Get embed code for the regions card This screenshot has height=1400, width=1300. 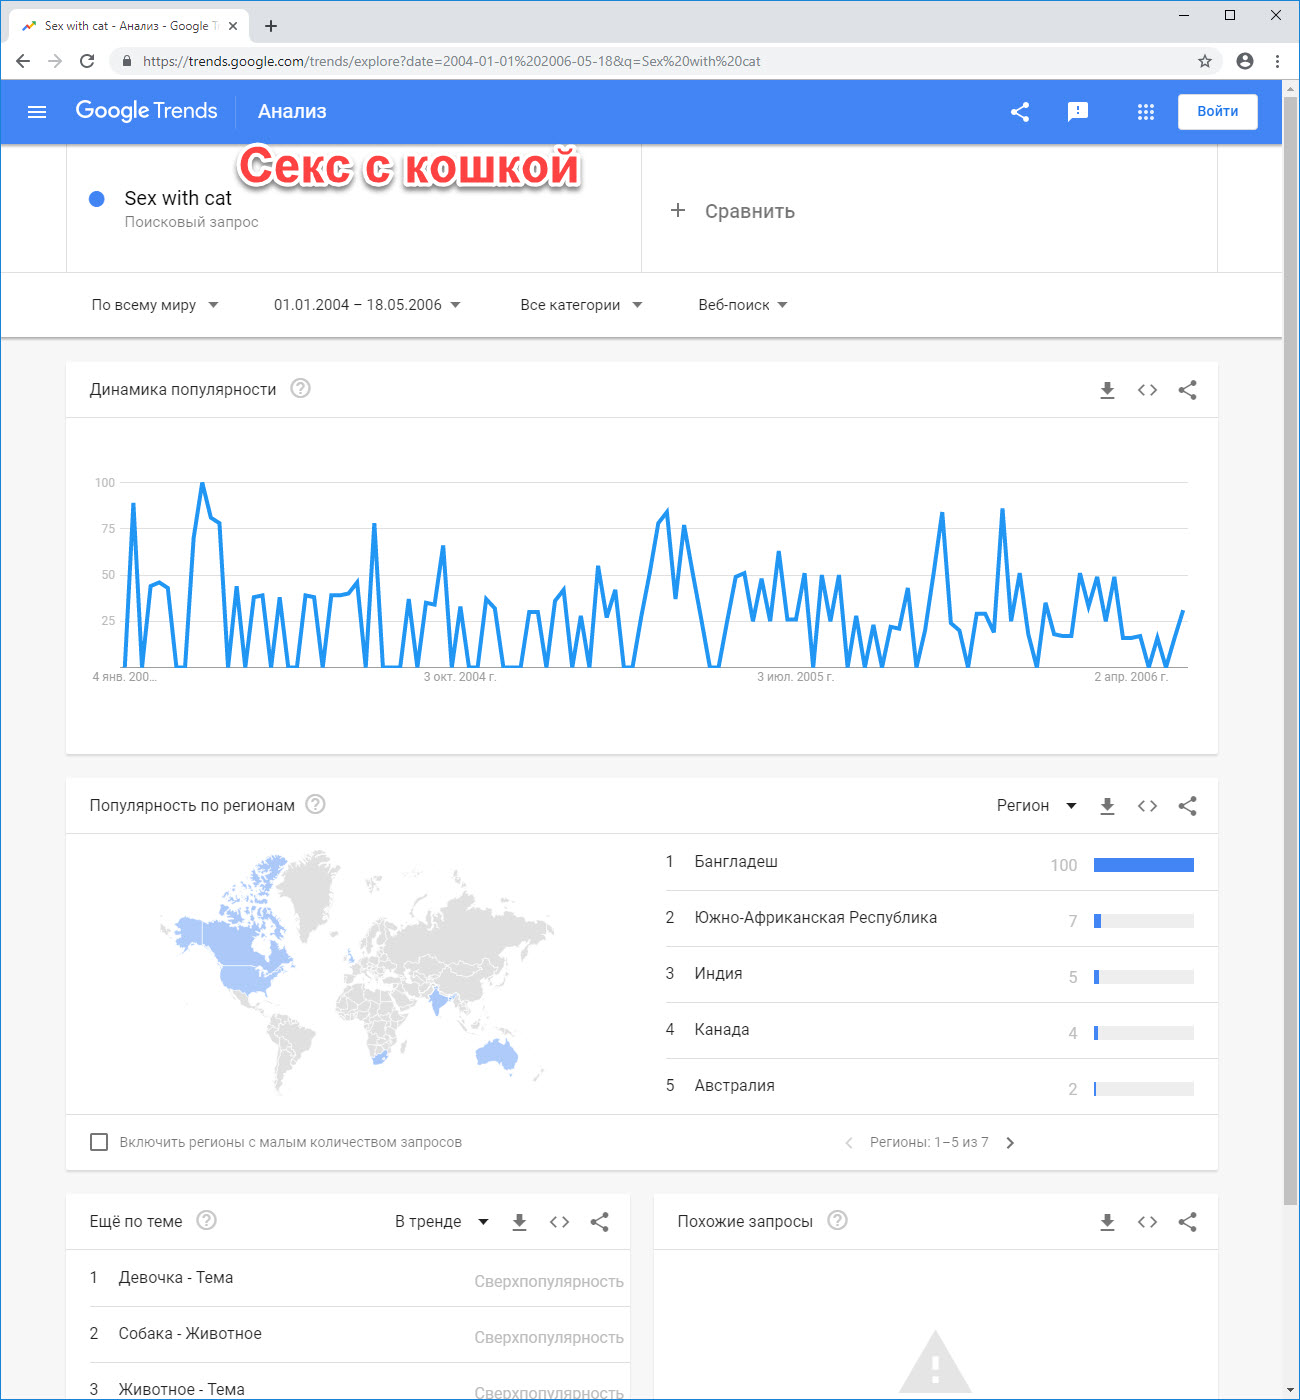1147,806
